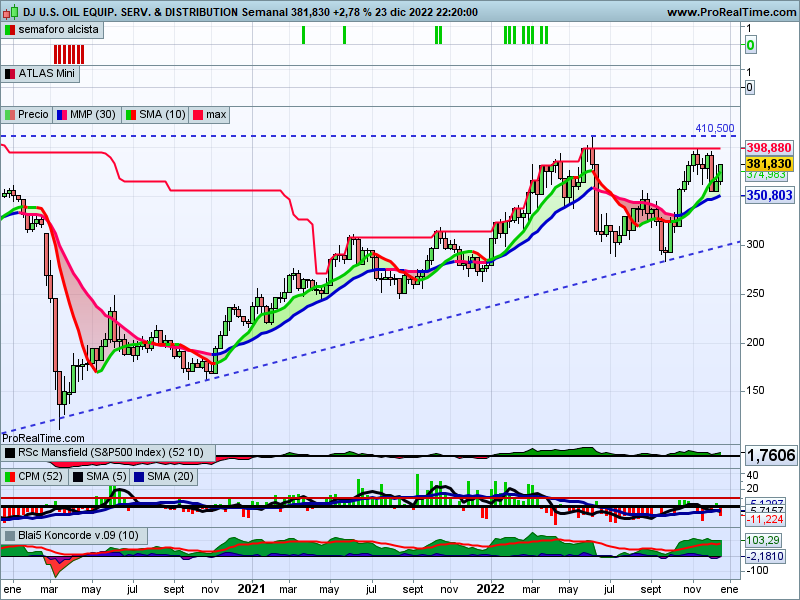Click the candlestick icon beside the chart title

pyautogui.click(x=11, y=11)
